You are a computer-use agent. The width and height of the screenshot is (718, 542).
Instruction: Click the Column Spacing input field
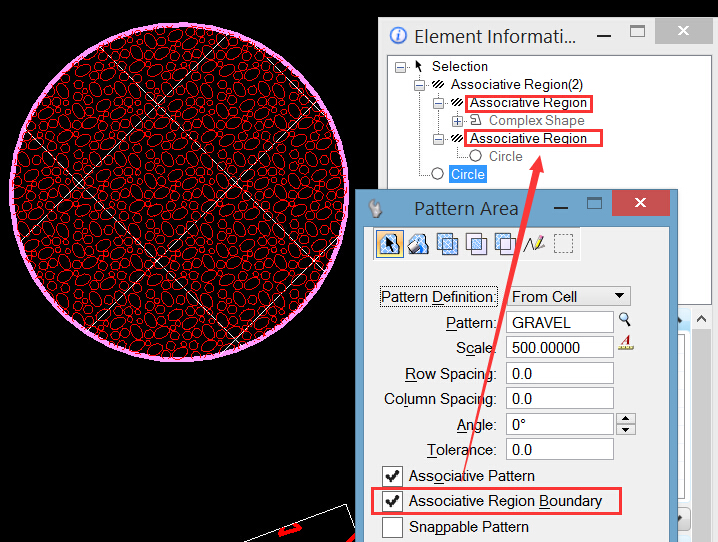point(560,399)
